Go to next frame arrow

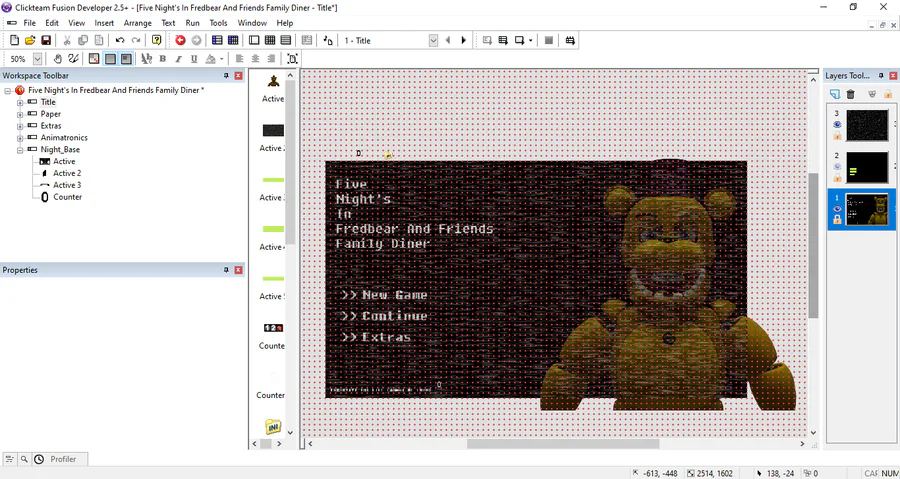coord(464,40)
